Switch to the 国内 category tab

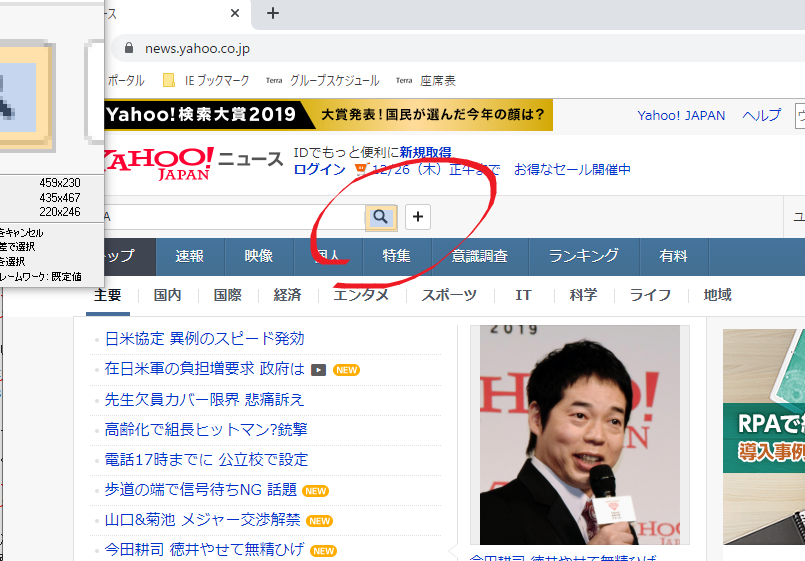coord(167,295)
